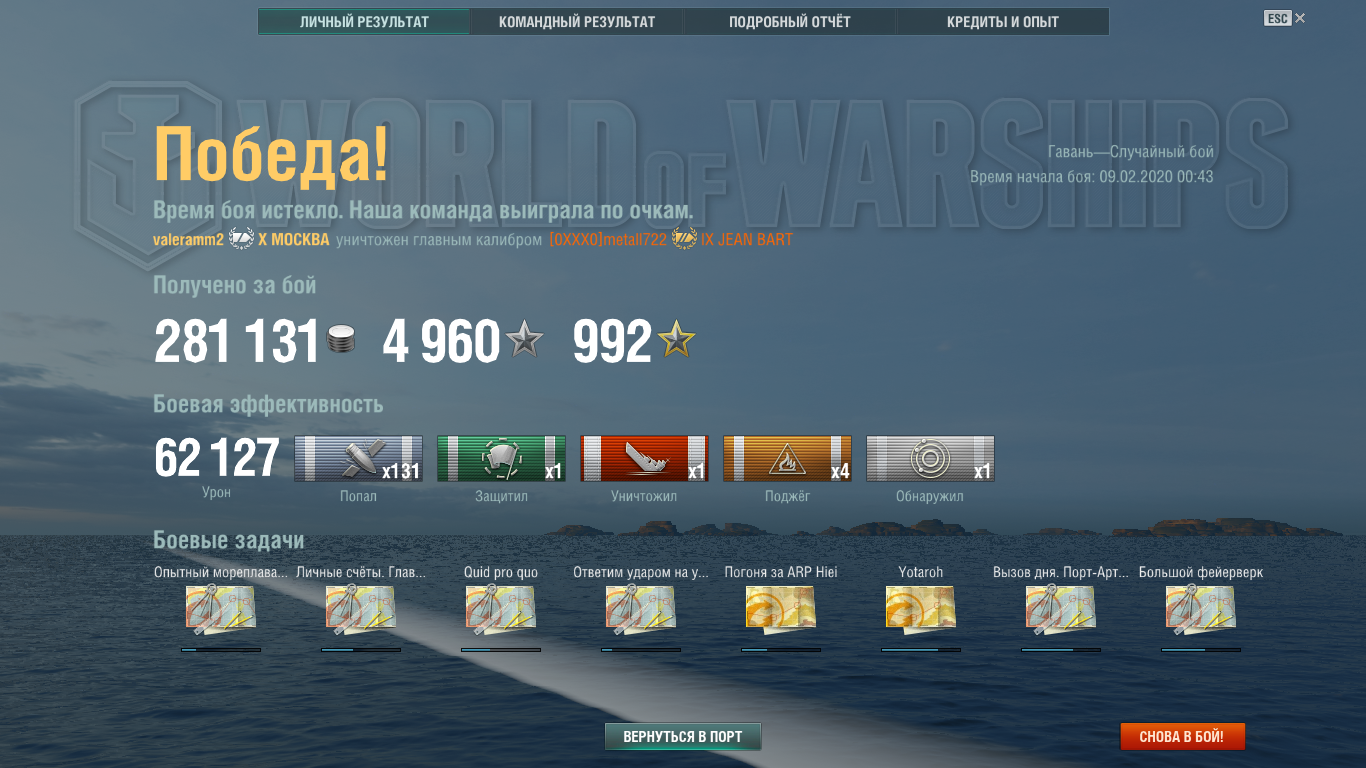Open the Большой фейерверк mission icon
The height and width of the screenshot is (768, 1366).
pyautogui.click(x=1201, y=609)
